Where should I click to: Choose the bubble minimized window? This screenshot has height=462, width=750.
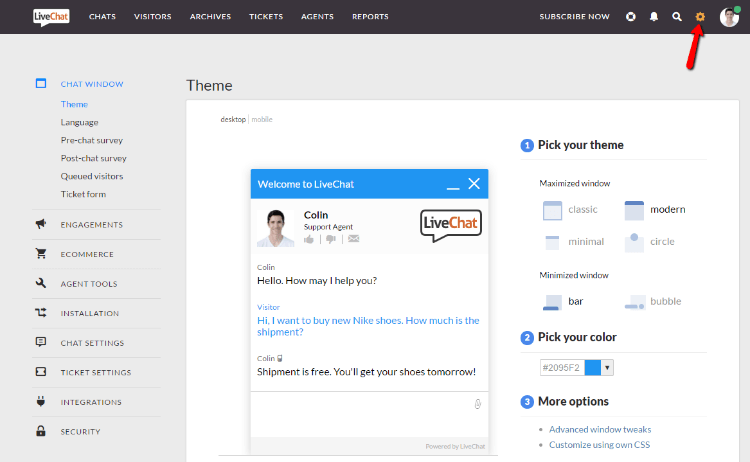point(653,302)
